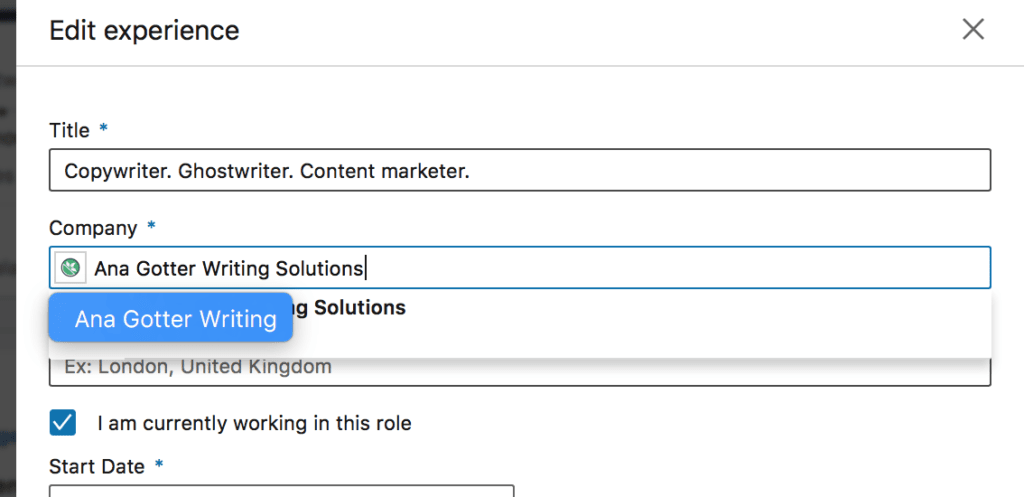The height and width of the screenshot is (497, 1024).
Task: Focus the Company text field
Action: pyautogui.click(x=520, y=267)
